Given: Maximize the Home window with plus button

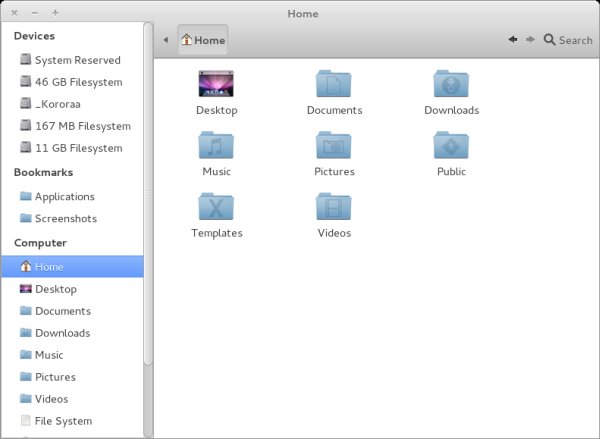Looking at the screenshot, I should (x=55, y=13).
